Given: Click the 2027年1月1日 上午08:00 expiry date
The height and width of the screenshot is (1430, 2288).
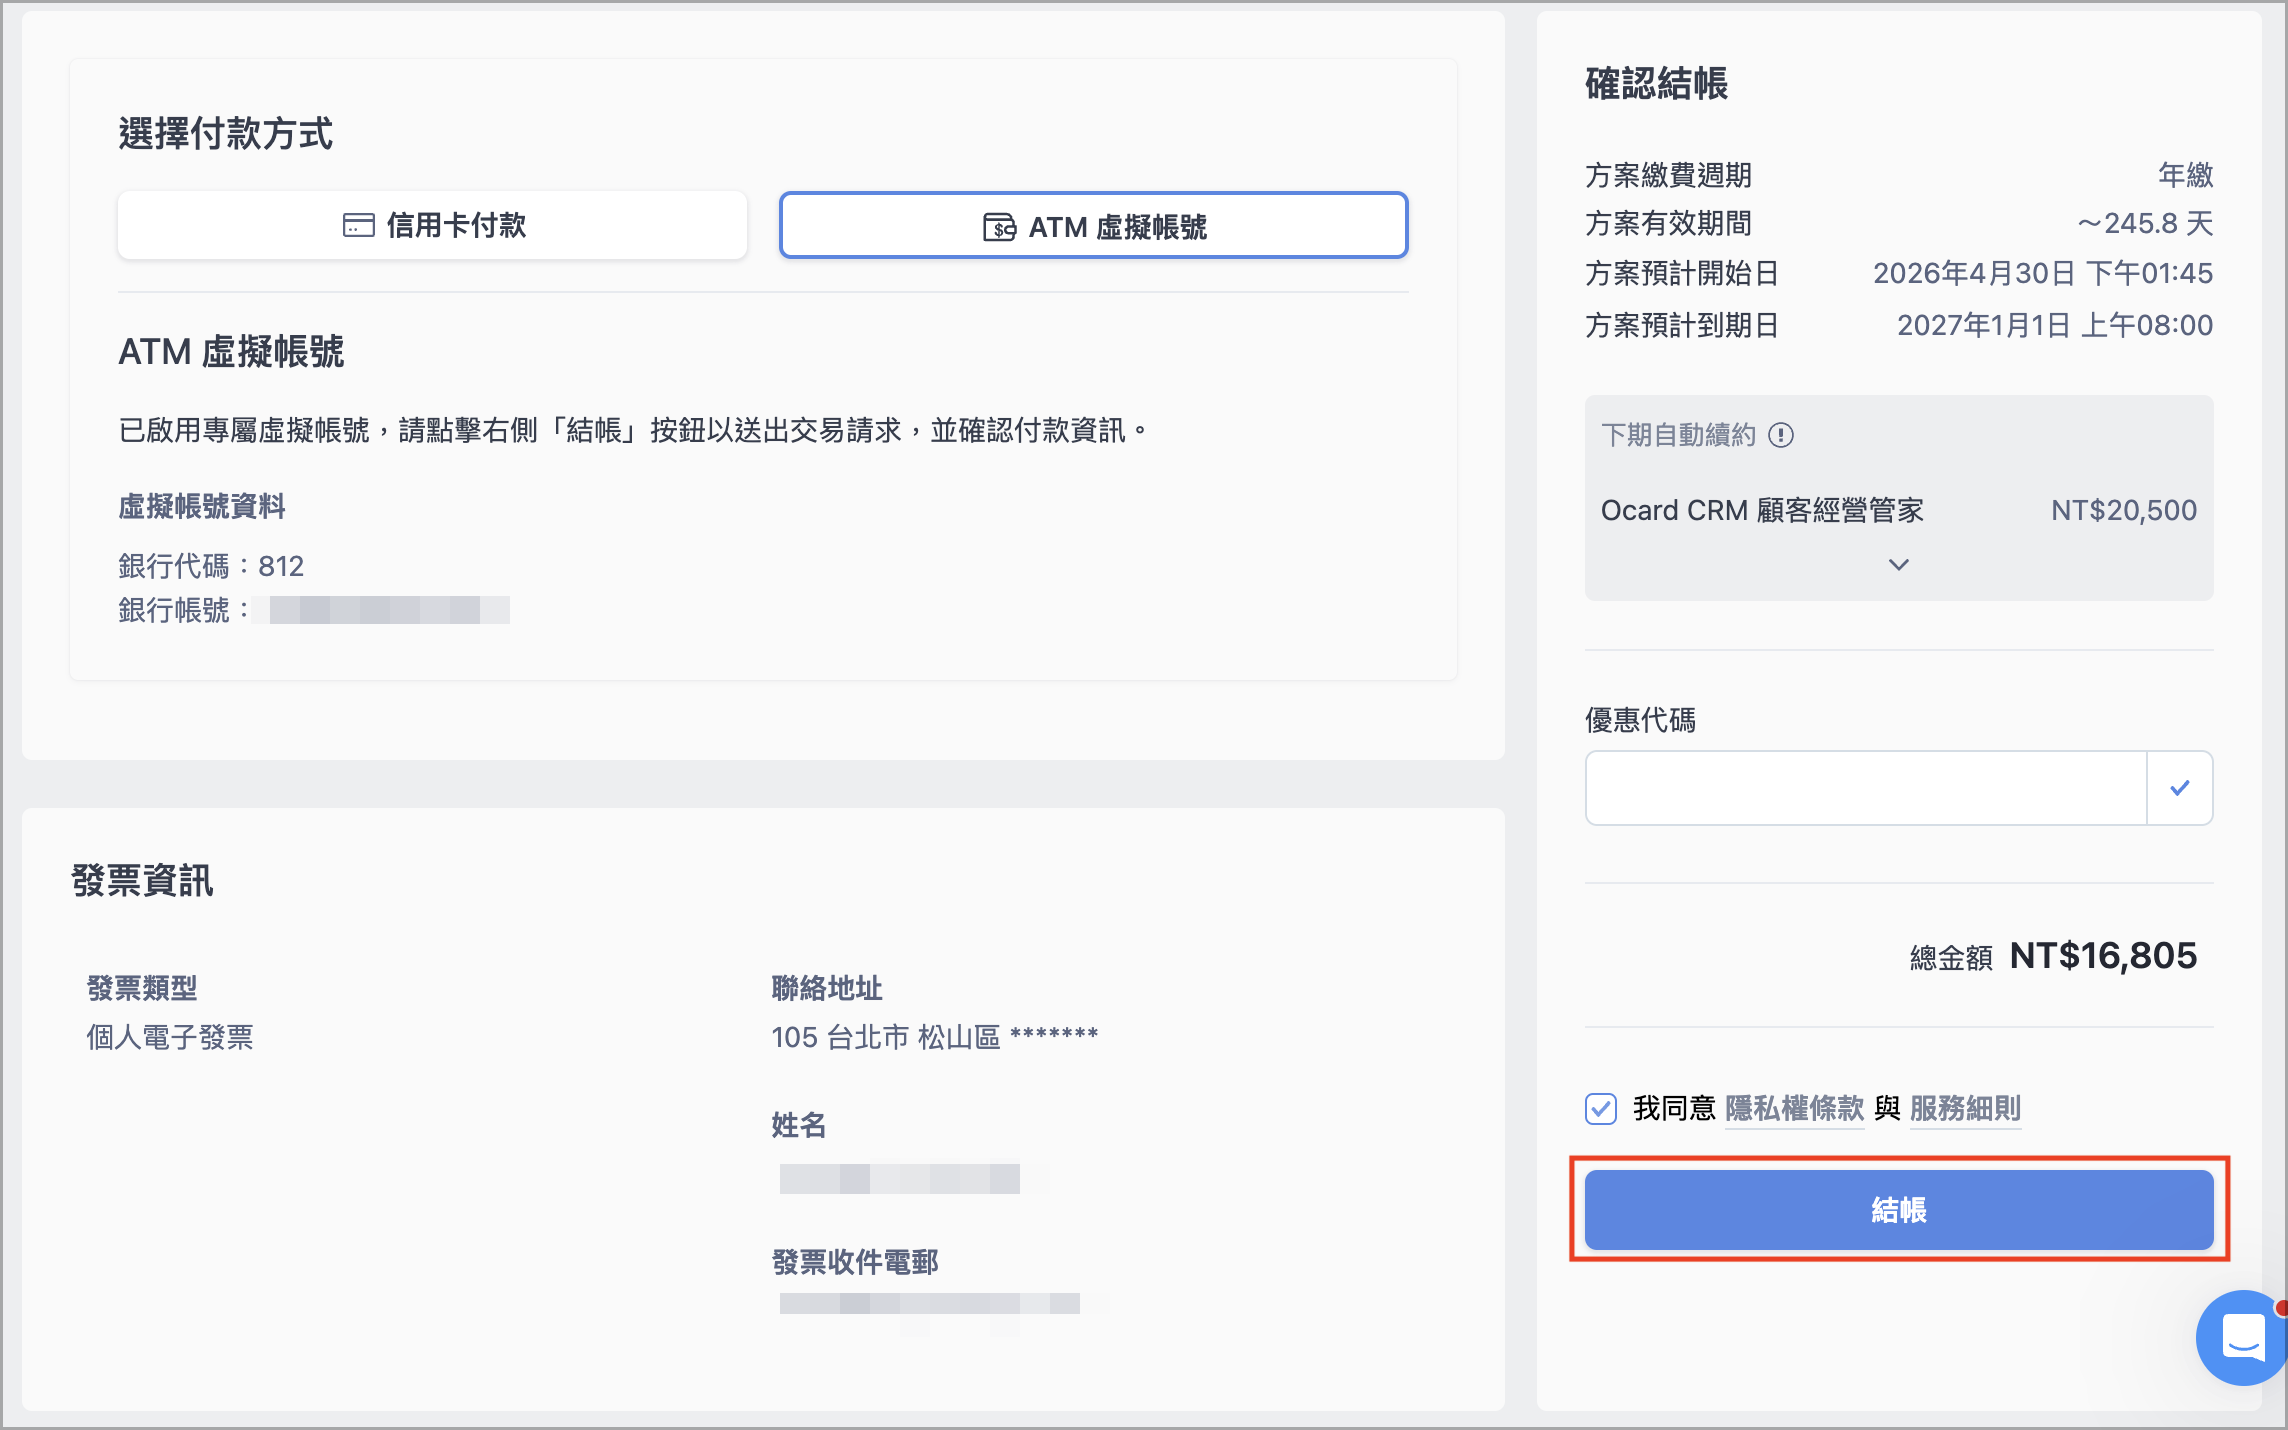Looking at the screenshot, I should tap(2055, 325).
